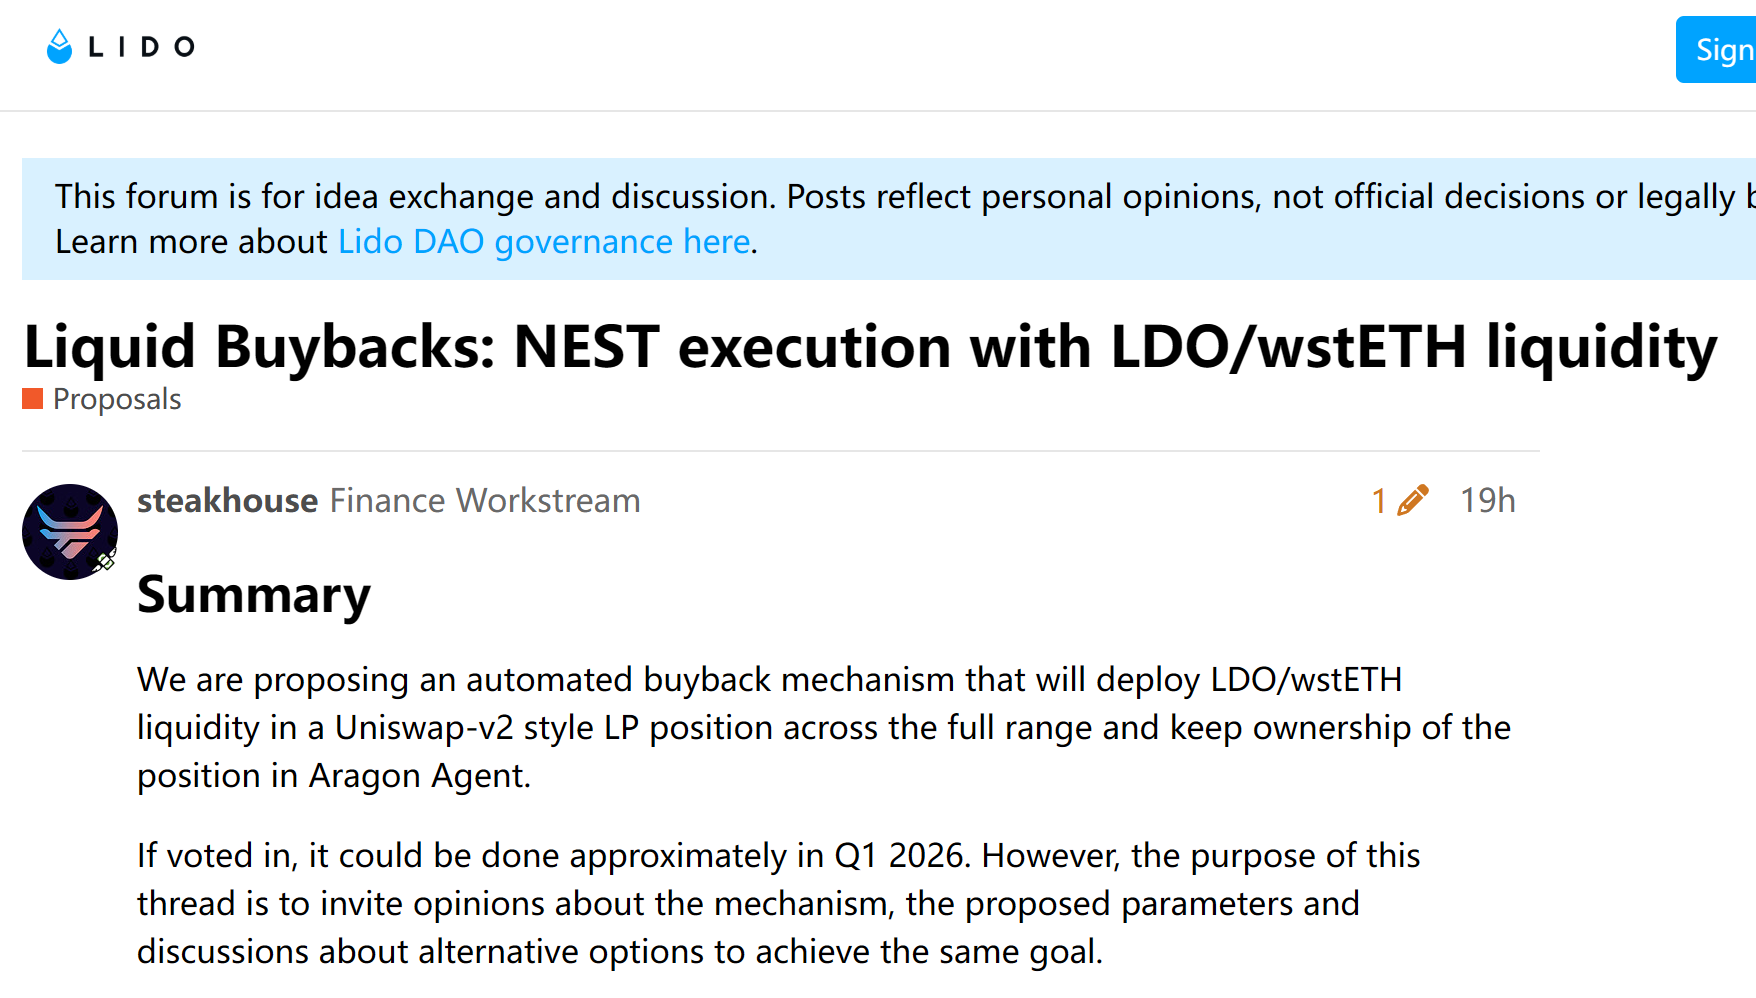Click the Summary heading
The image size is (1756, 998).
[254, 595]
